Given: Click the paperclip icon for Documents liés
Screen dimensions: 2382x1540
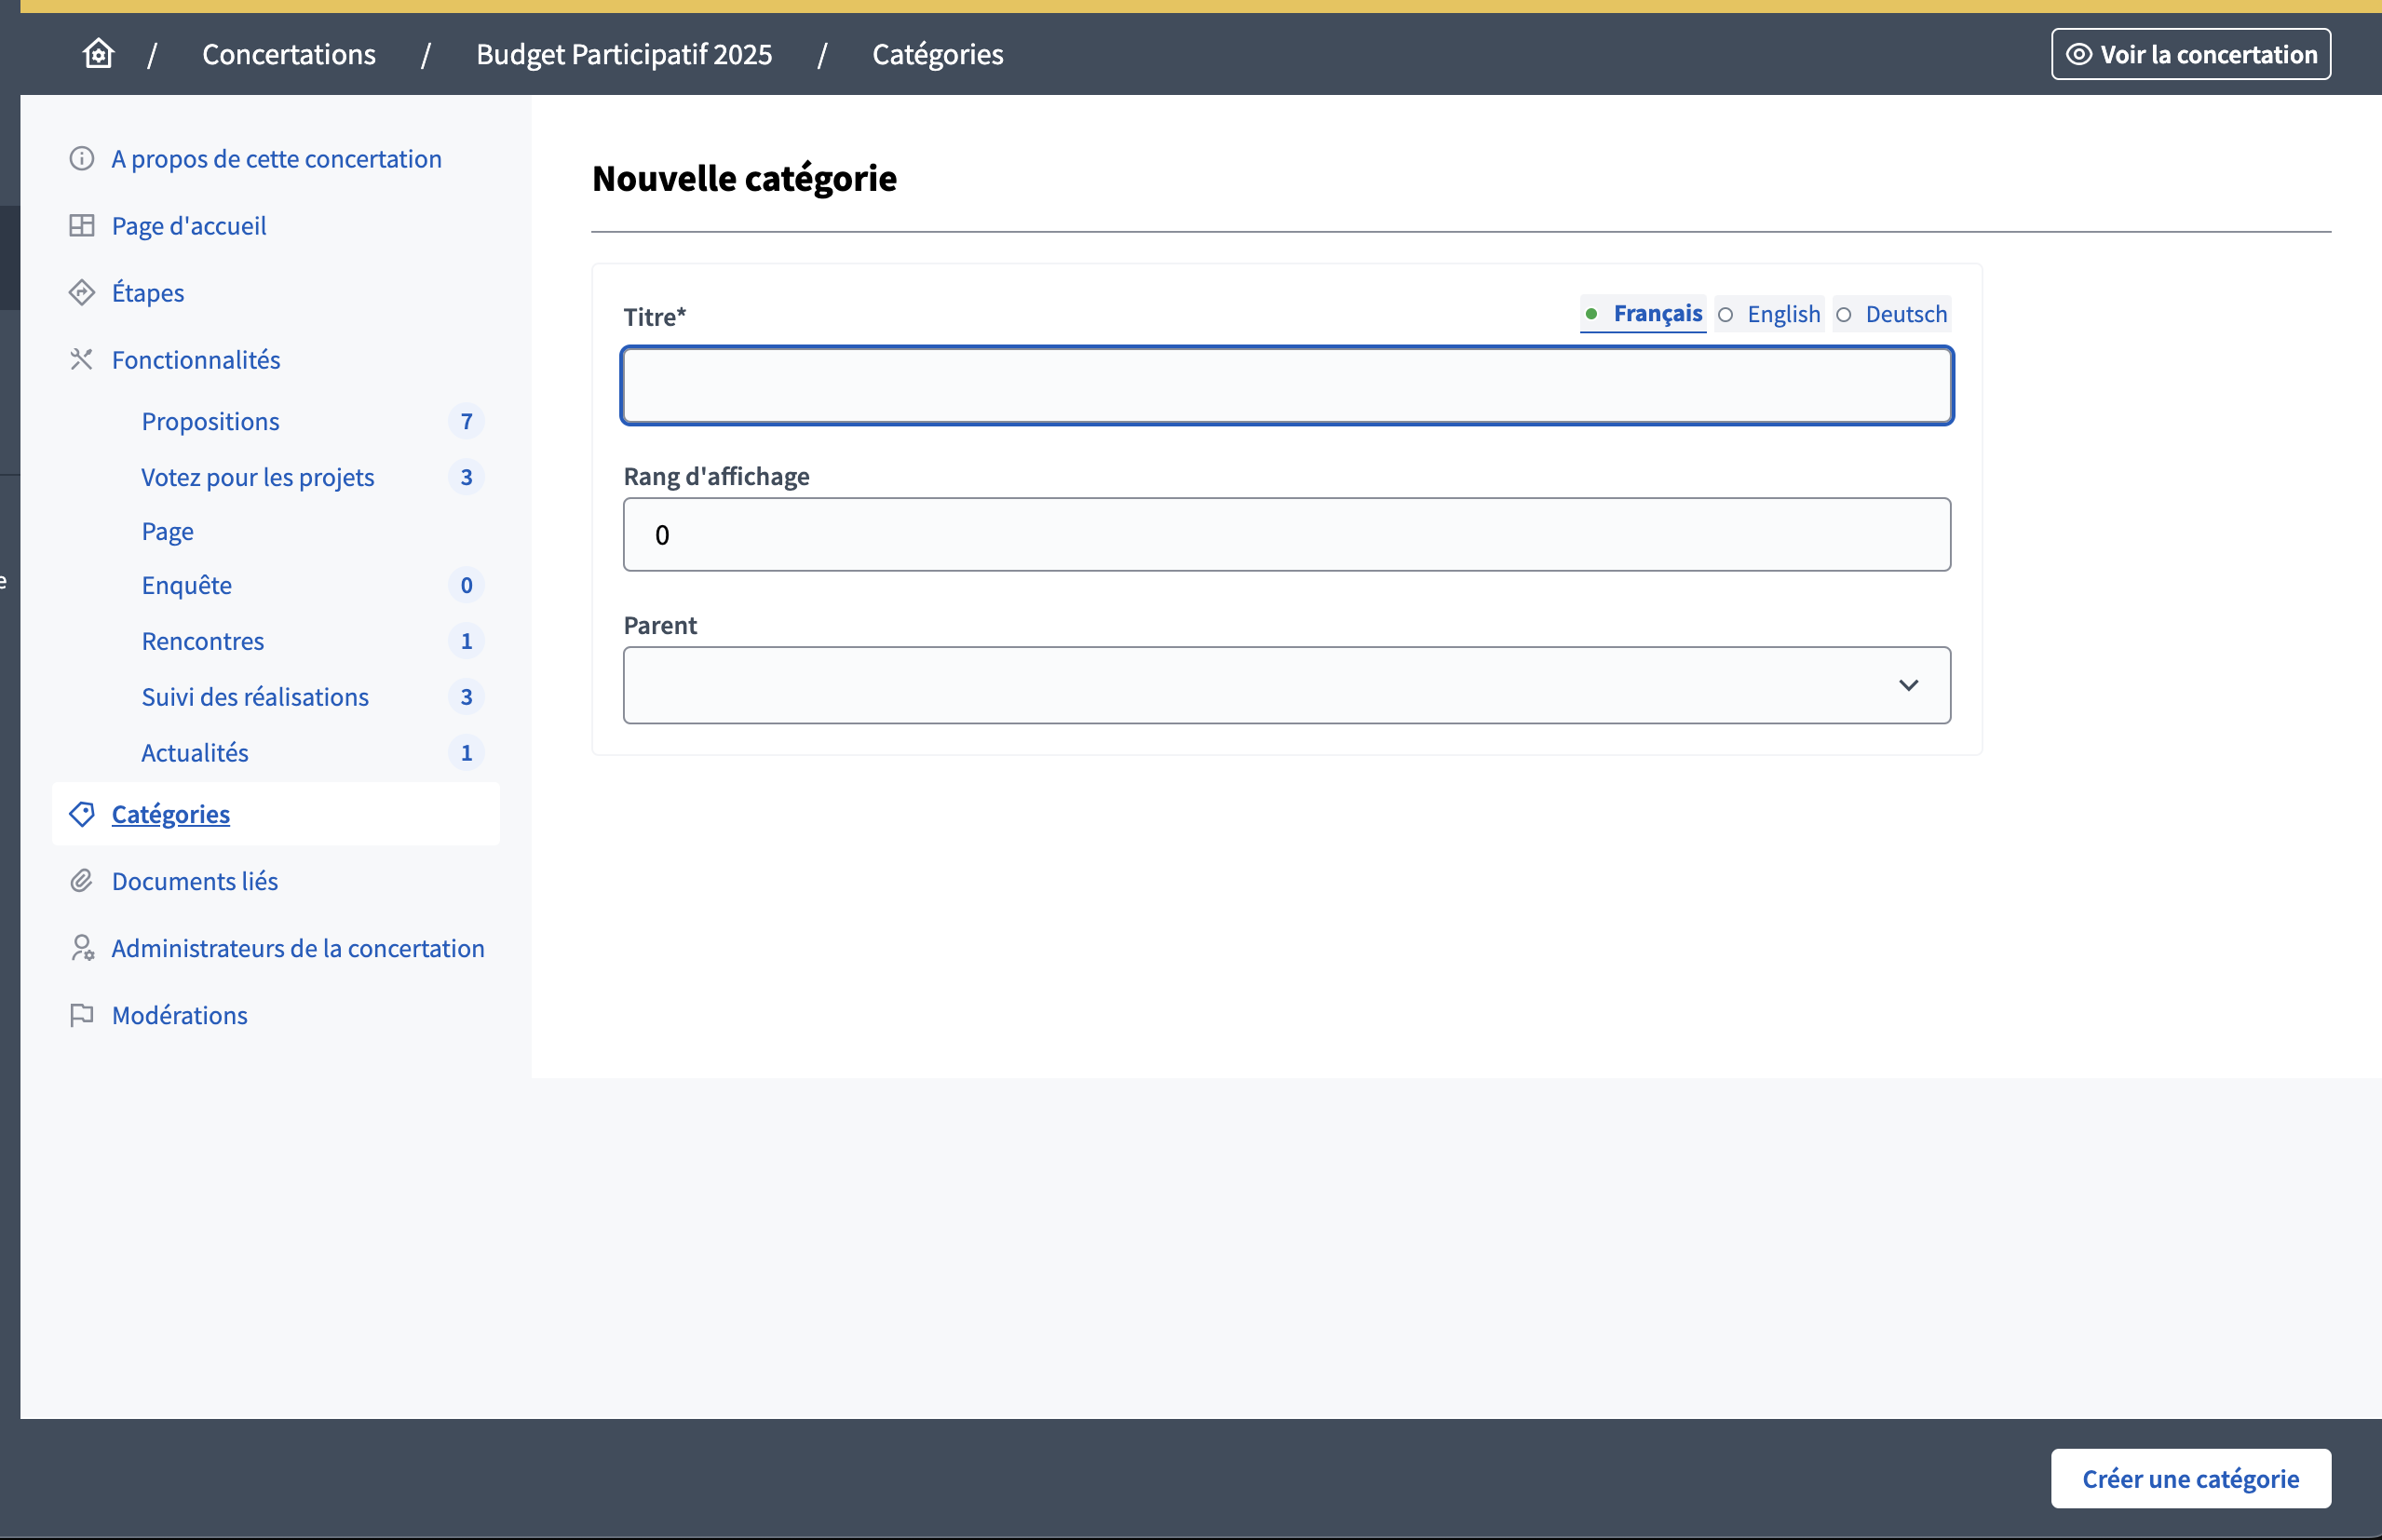Looking at the screenshot, I should [81, 881].
